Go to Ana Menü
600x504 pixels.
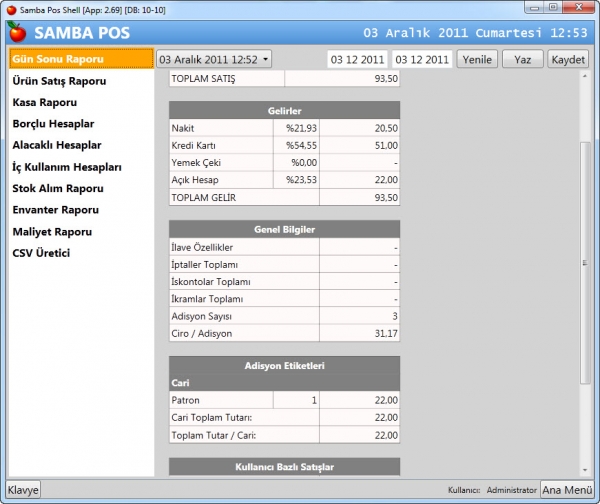pyautogui.click(x=567, y=490)
